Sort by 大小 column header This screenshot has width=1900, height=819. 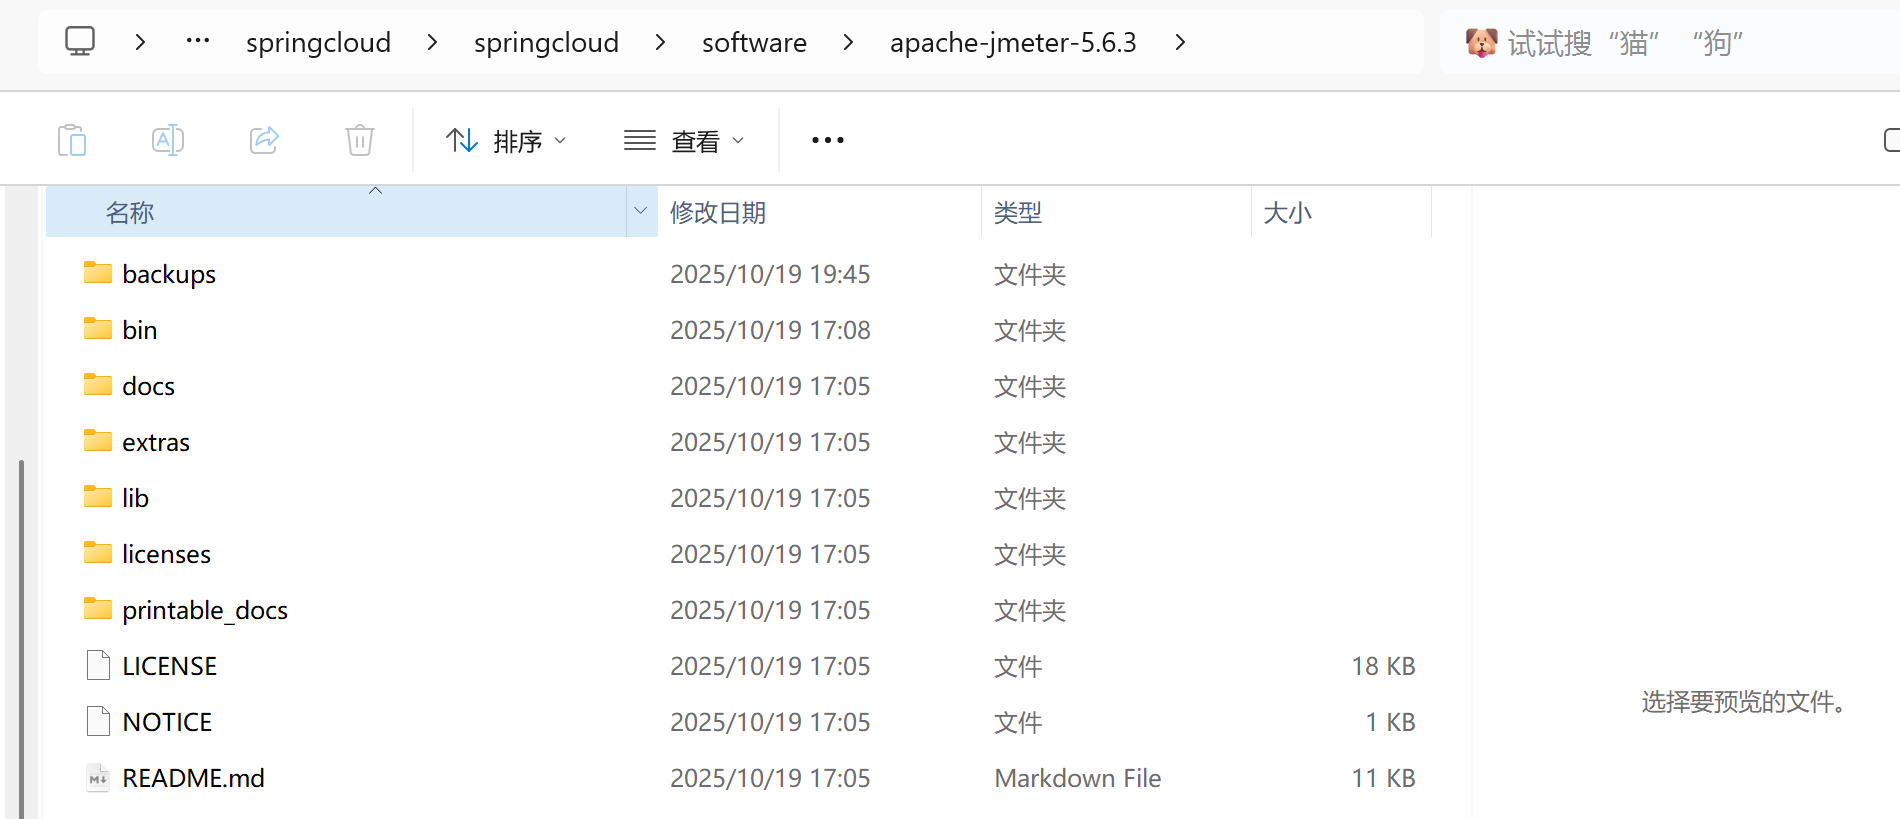[1341, 211]
